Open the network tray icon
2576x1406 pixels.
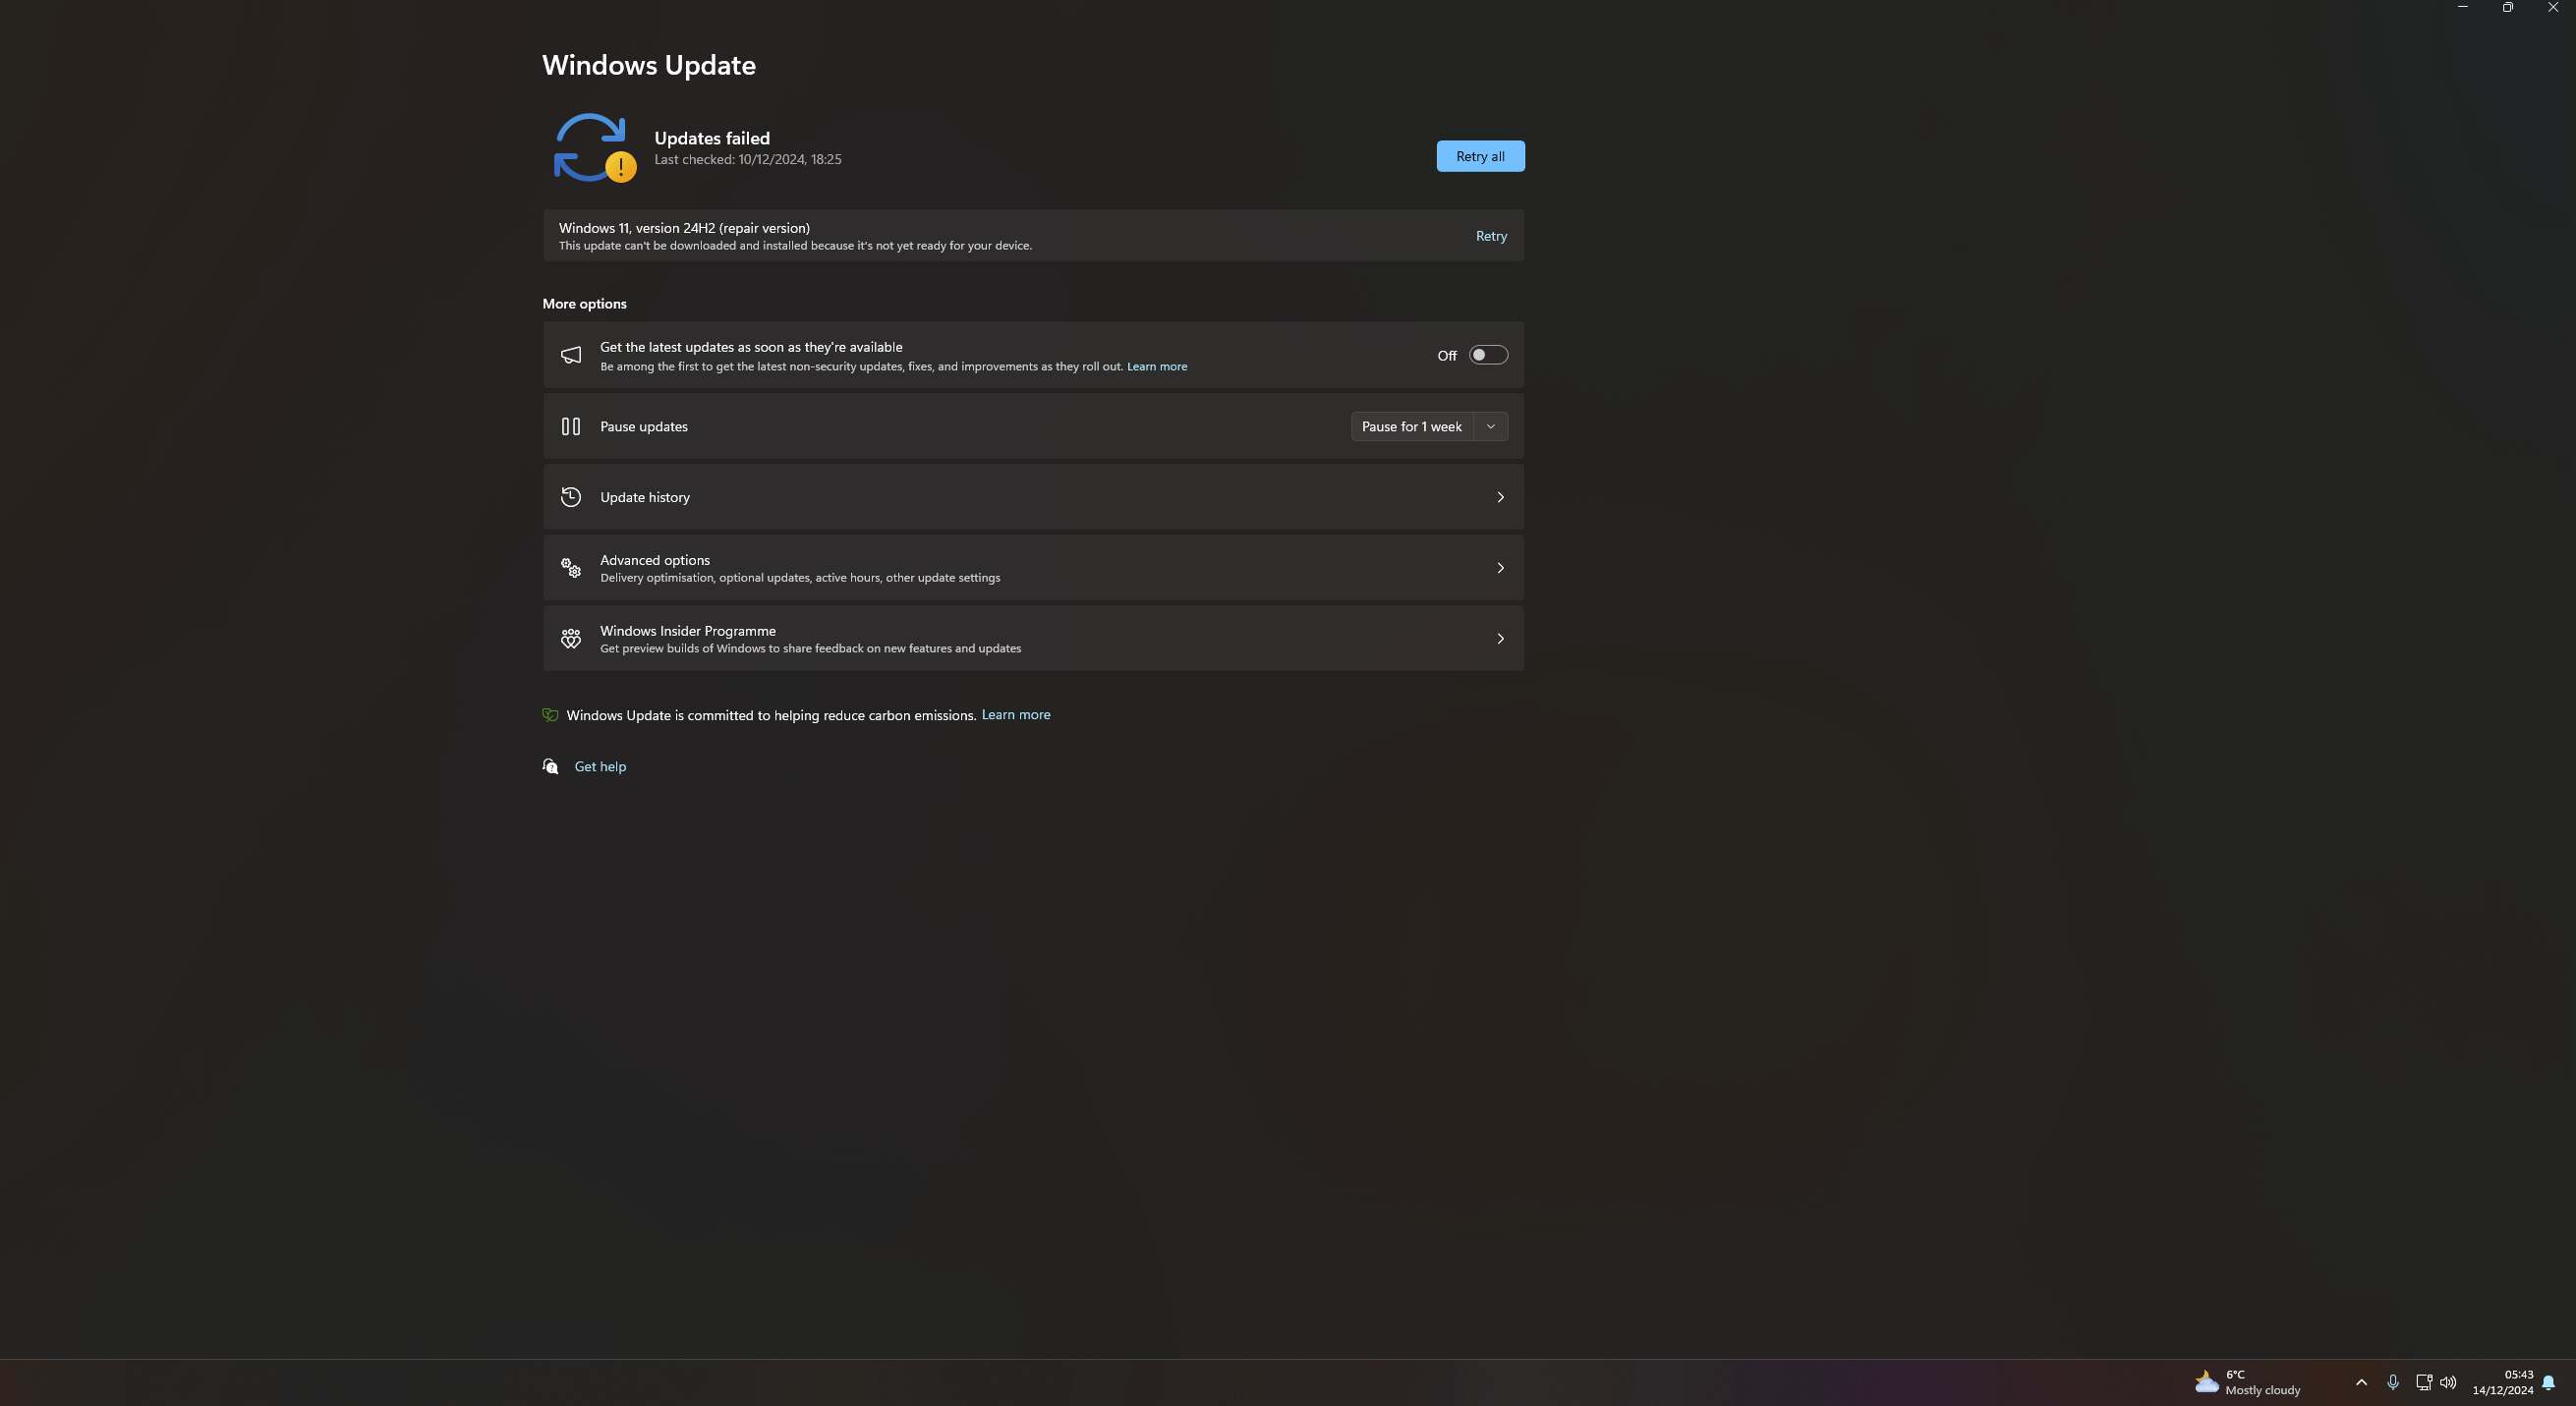click(x=2424, y=1382)
